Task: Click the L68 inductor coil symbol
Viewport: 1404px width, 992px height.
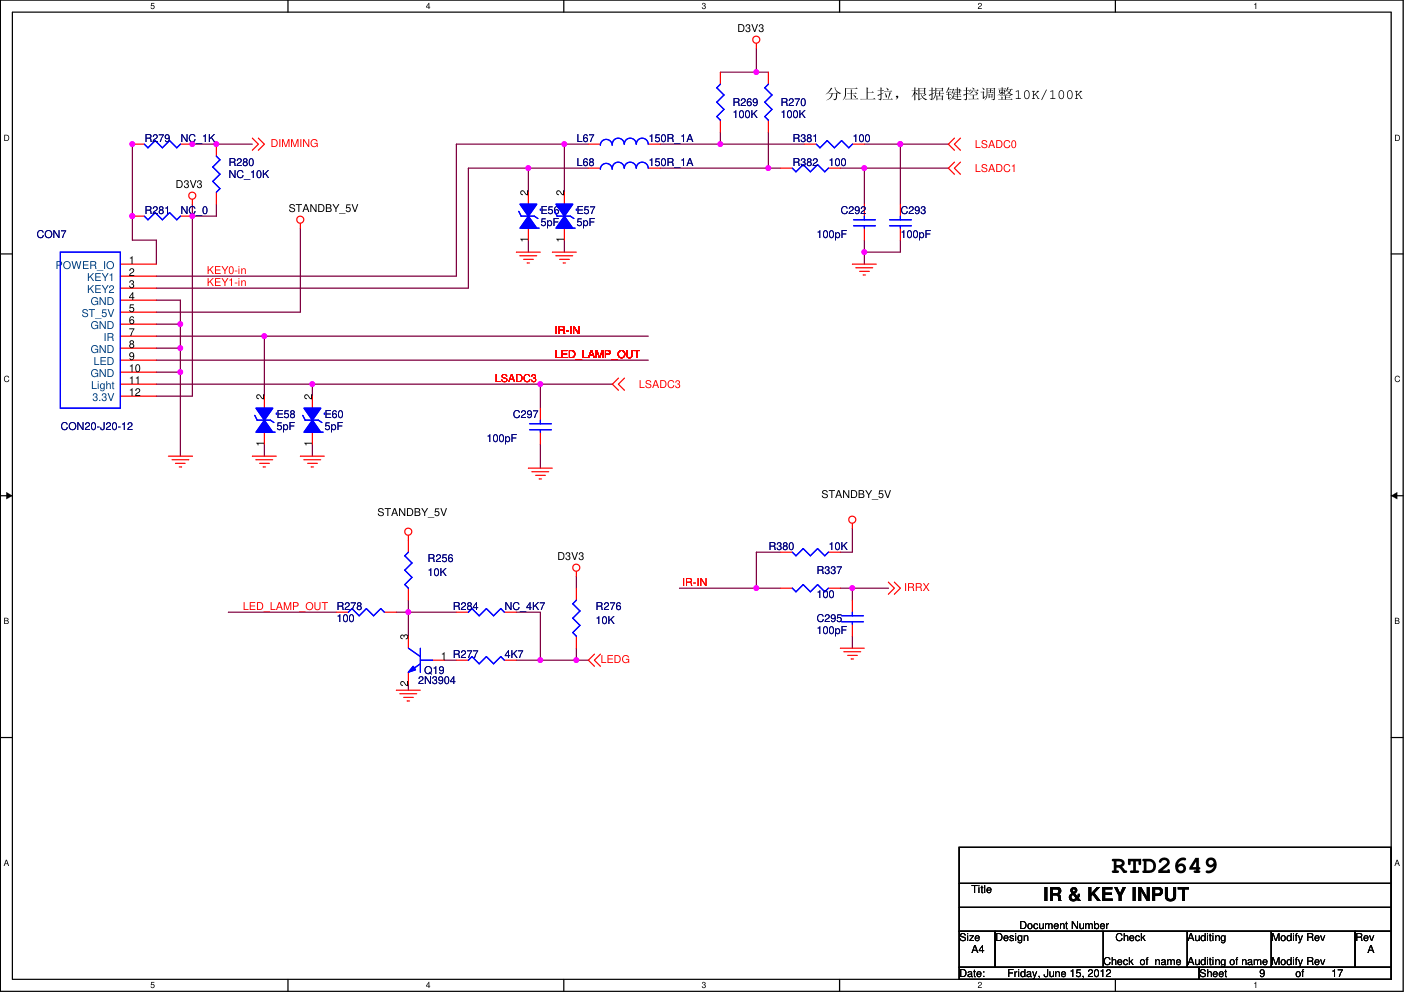Action: 624,165
